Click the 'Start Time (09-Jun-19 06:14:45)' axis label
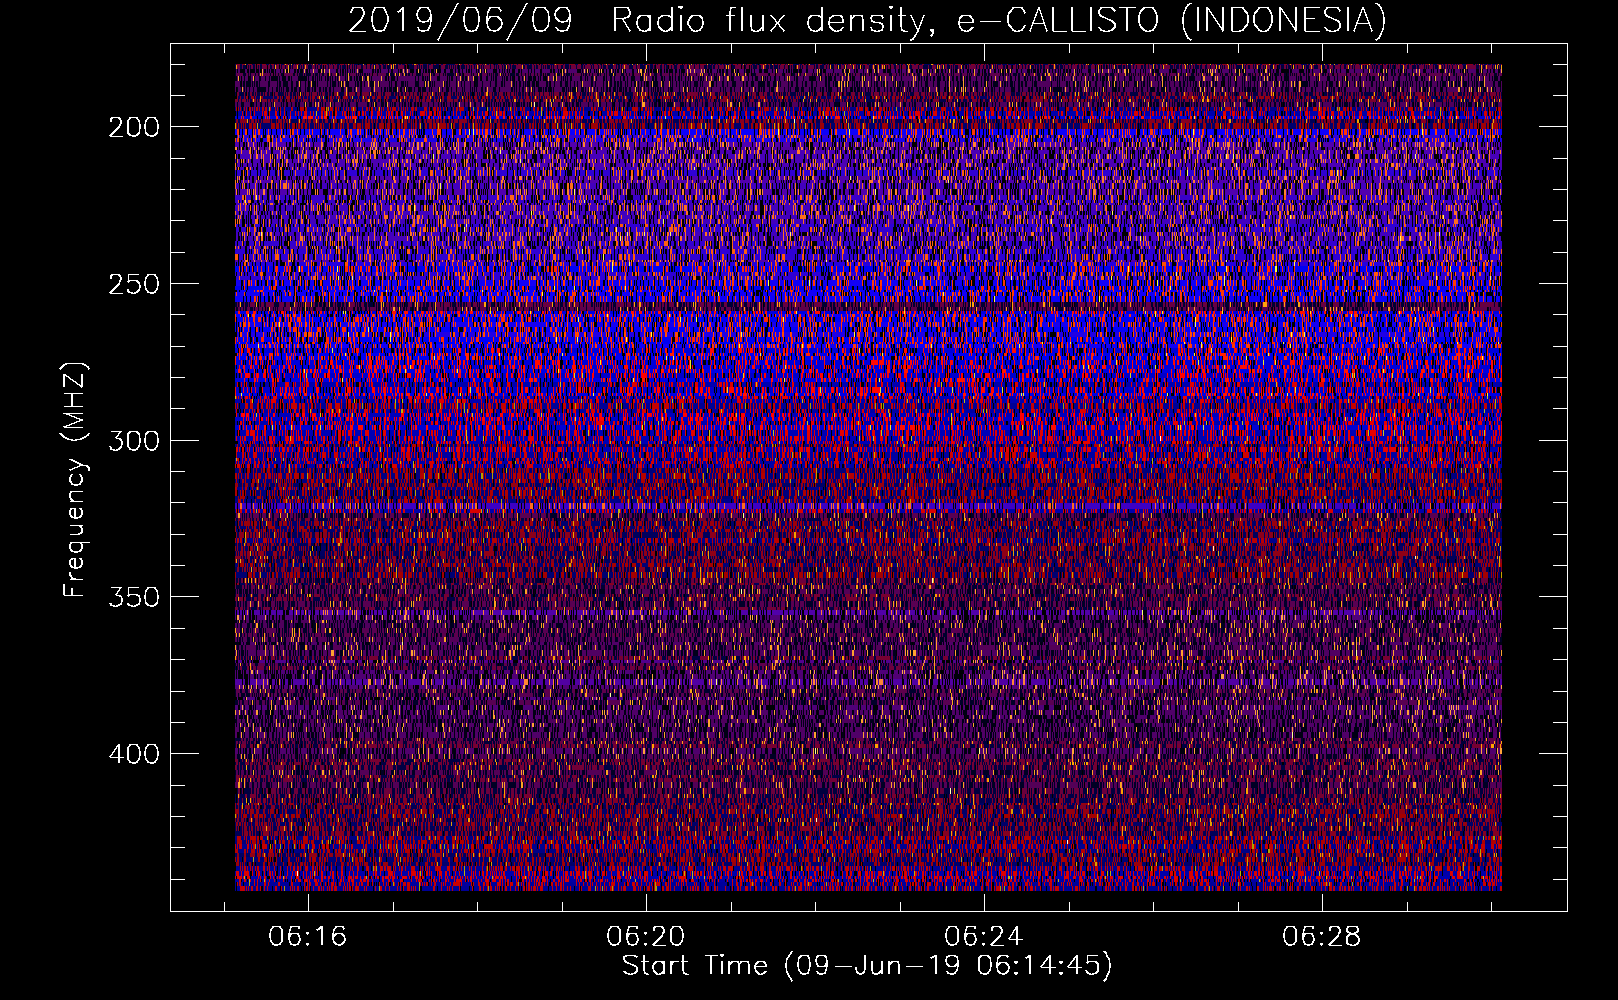Viewport: 1618px width, 1000px height. [867, 966]
